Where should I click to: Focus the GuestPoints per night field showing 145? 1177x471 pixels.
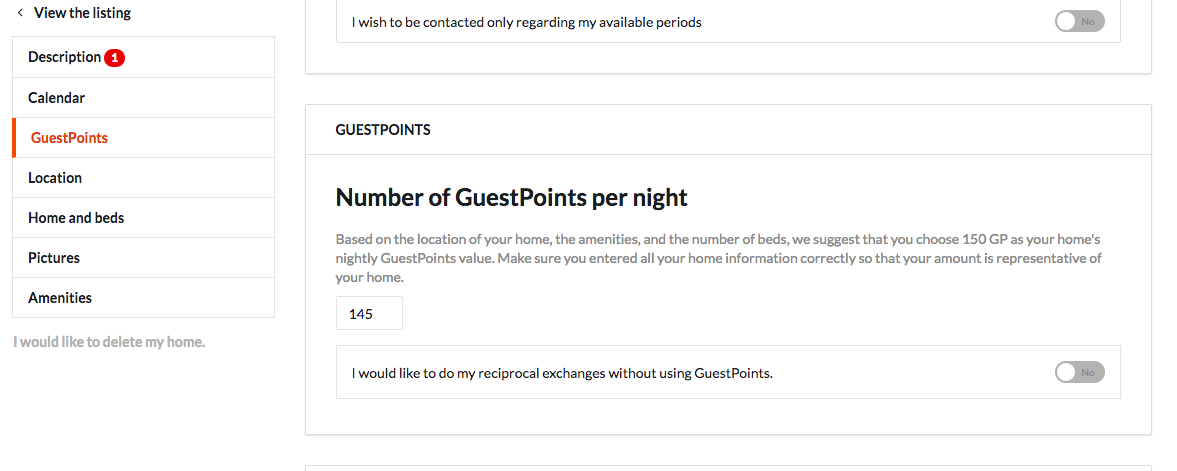click(x=369, y=313)
